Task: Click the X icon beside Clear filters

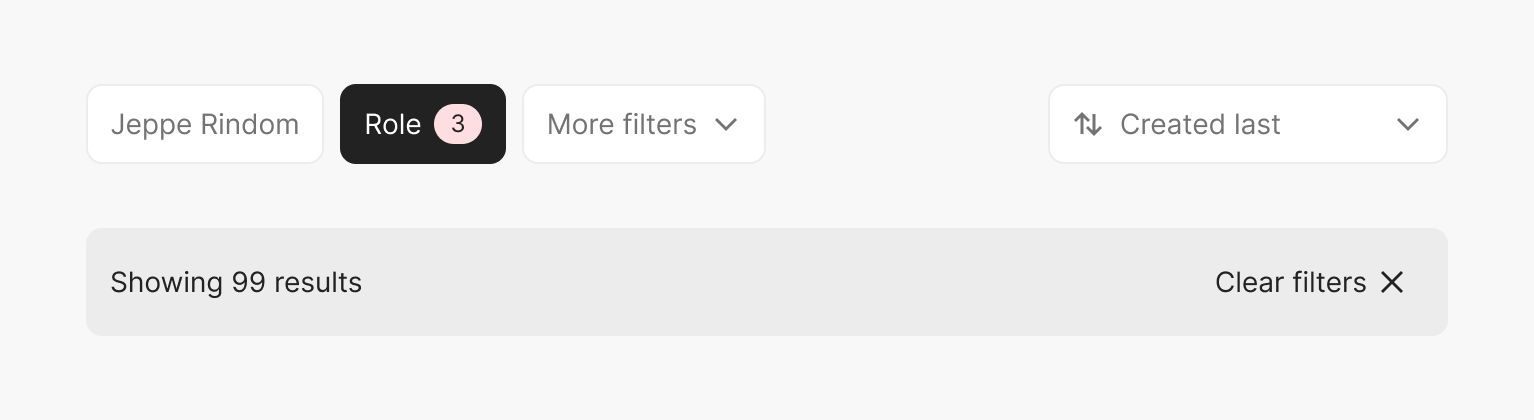Action: pyautogui.click(x=1392, y=282)
